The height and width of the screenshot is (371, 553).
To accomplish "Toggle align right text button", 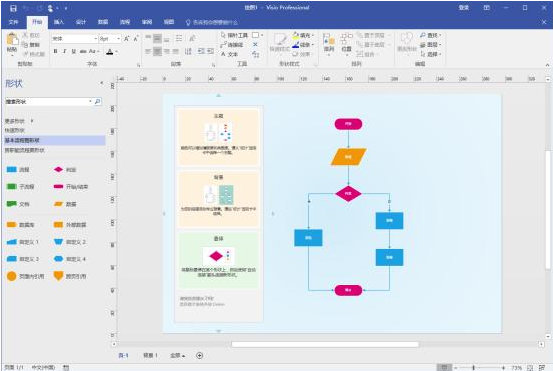I will pos(166,51).
